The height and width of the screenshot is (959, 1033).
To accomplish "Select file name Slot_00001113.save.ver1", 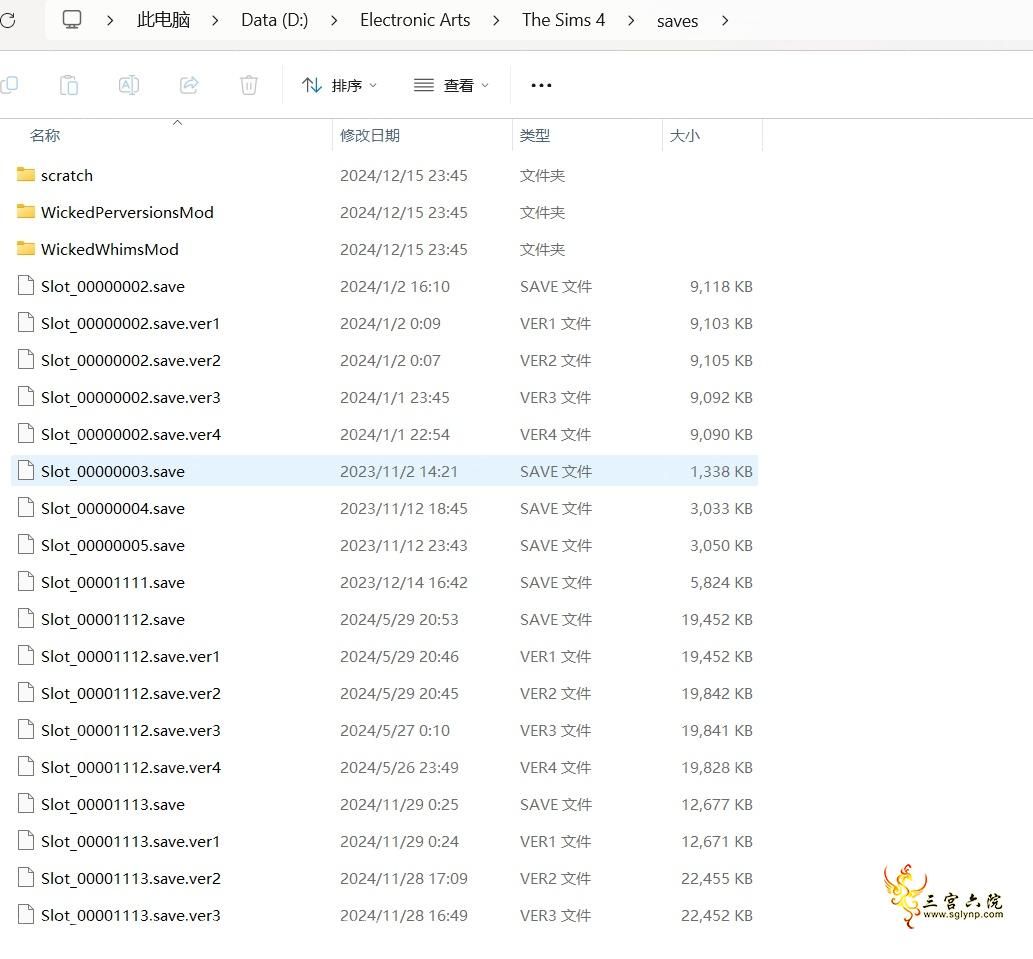I will (x=130, y=841).
